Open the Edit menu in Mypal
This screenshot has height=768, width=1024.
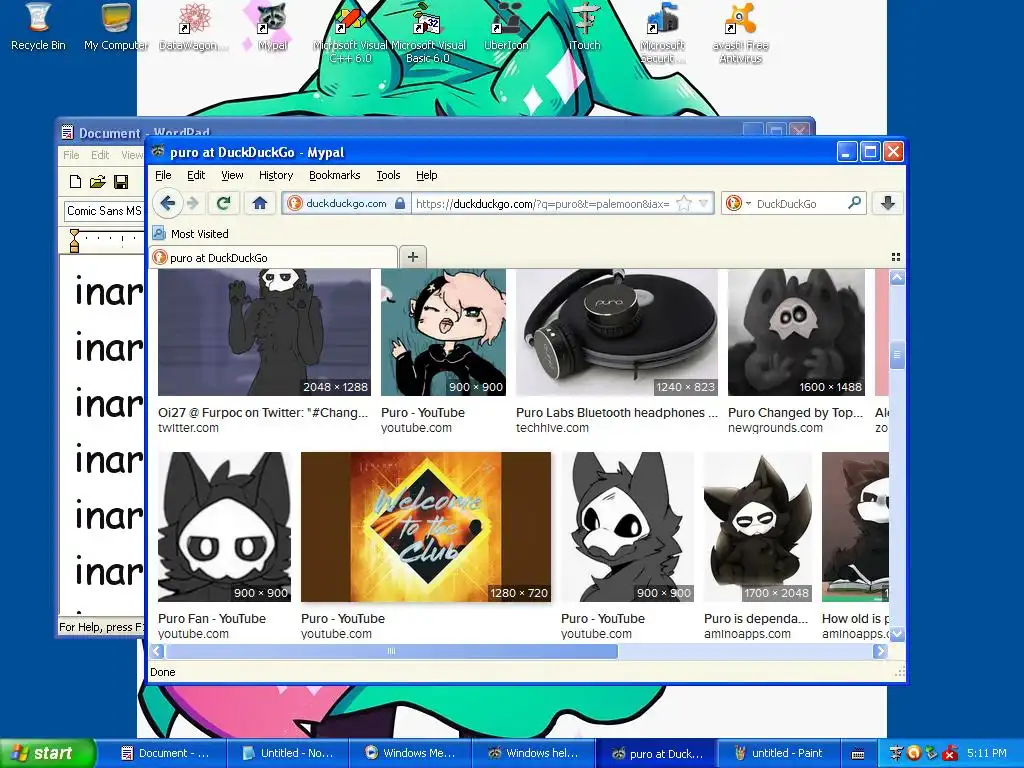click(x=196, y=175)
